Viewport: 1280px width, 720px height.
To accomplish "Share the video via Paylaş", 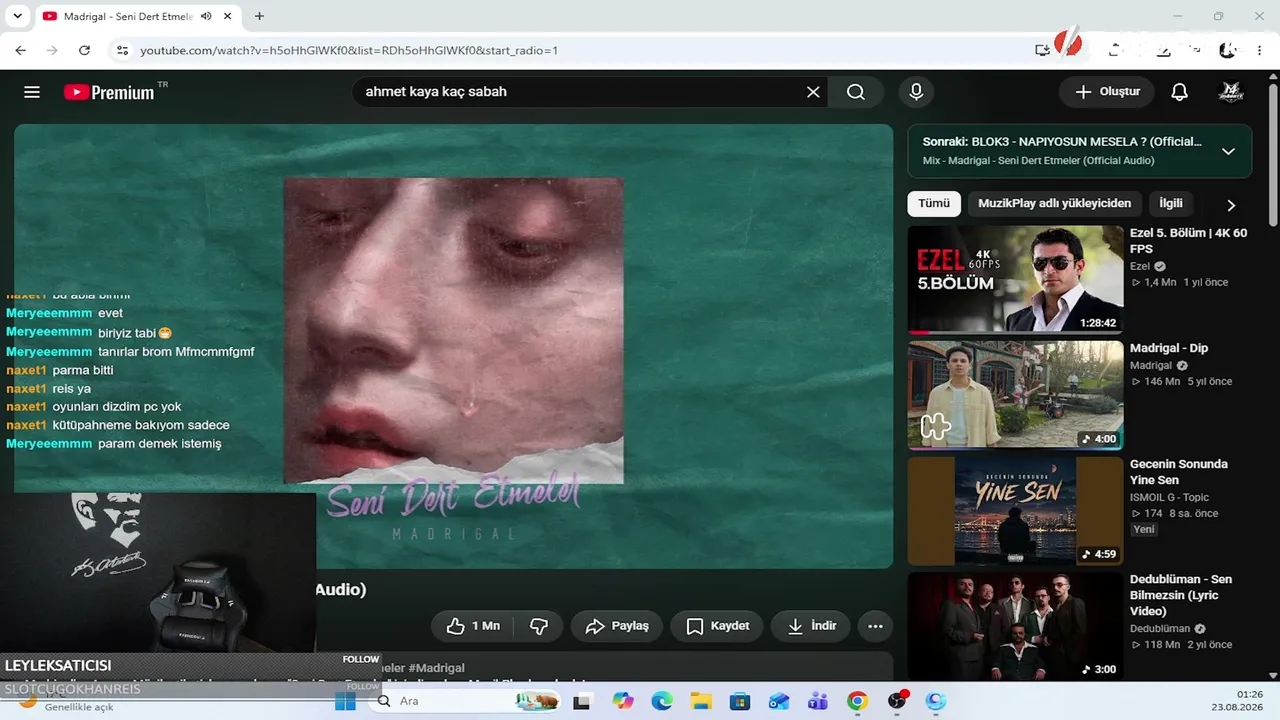I will pos(617,626).
